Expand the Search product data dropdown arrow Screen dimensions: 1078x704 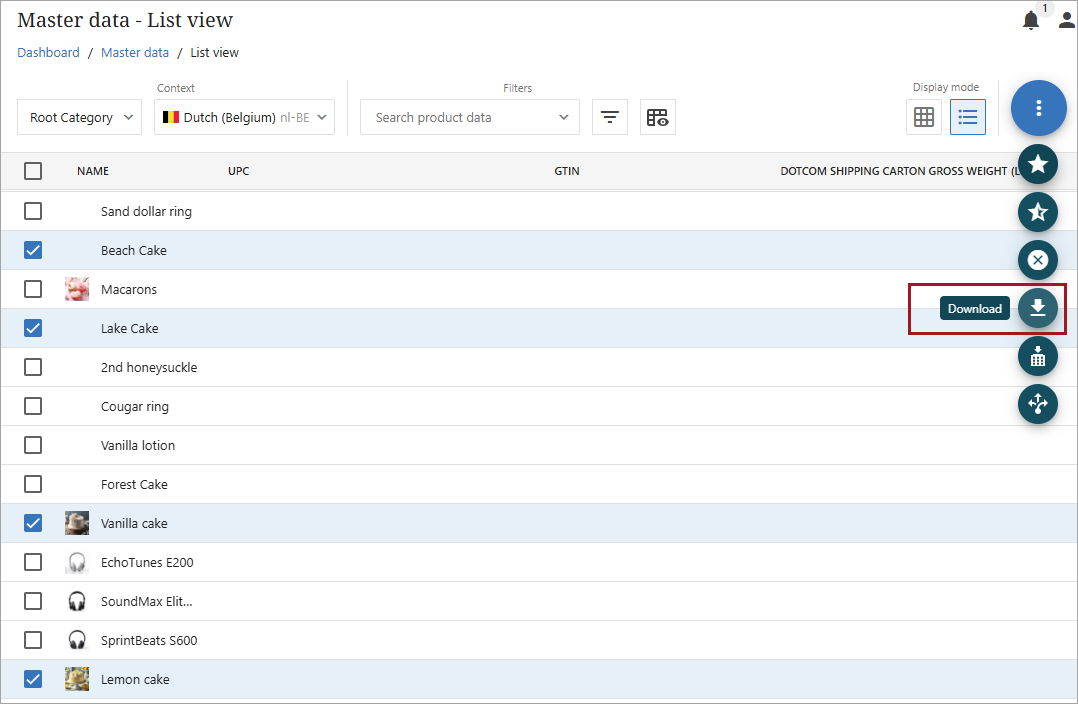(x=564, y=117)
